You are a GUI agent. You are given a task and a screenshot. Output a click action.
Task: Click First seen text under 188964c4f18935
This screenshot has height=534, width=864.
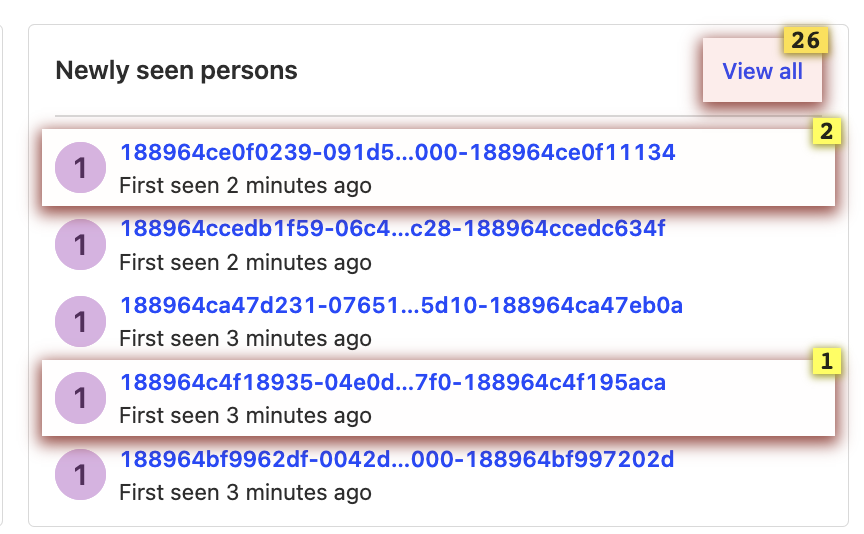pos(245,416)
